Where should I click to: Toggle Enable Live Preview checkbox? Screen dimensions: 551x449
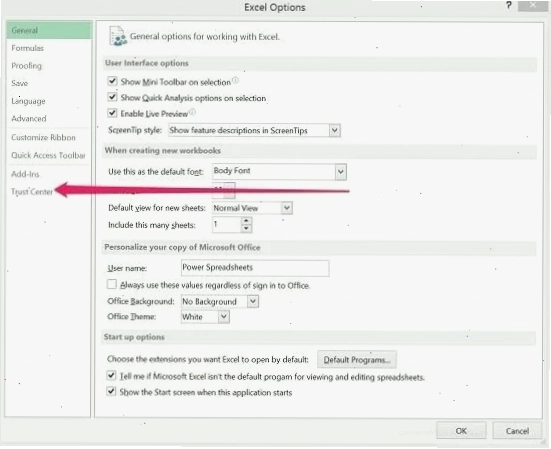(112, 113)
